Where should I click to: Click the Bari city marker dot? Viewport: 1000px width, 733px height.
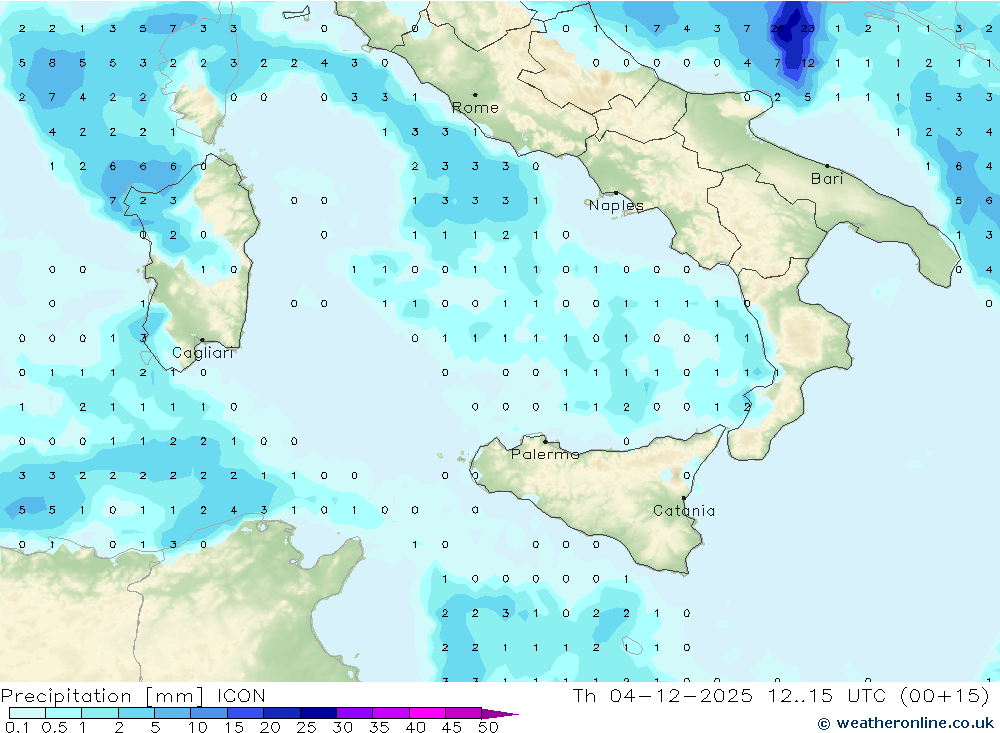pyautogui.click(x=827, y=166)
